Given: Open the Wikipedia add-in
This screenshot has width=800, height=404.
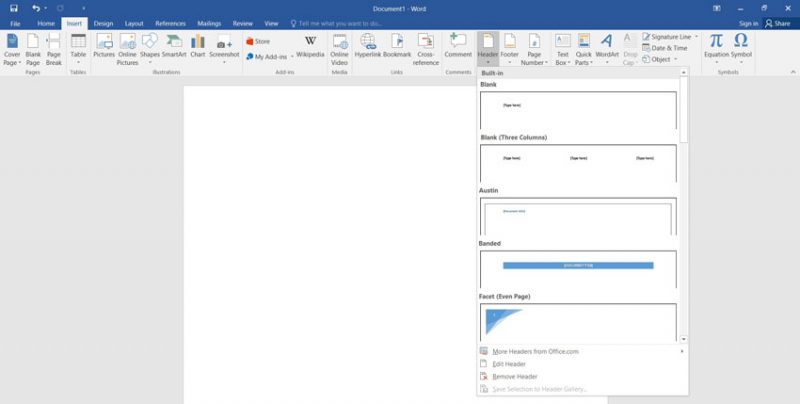Looking at the screenshot, I should [x=310, y=47].
